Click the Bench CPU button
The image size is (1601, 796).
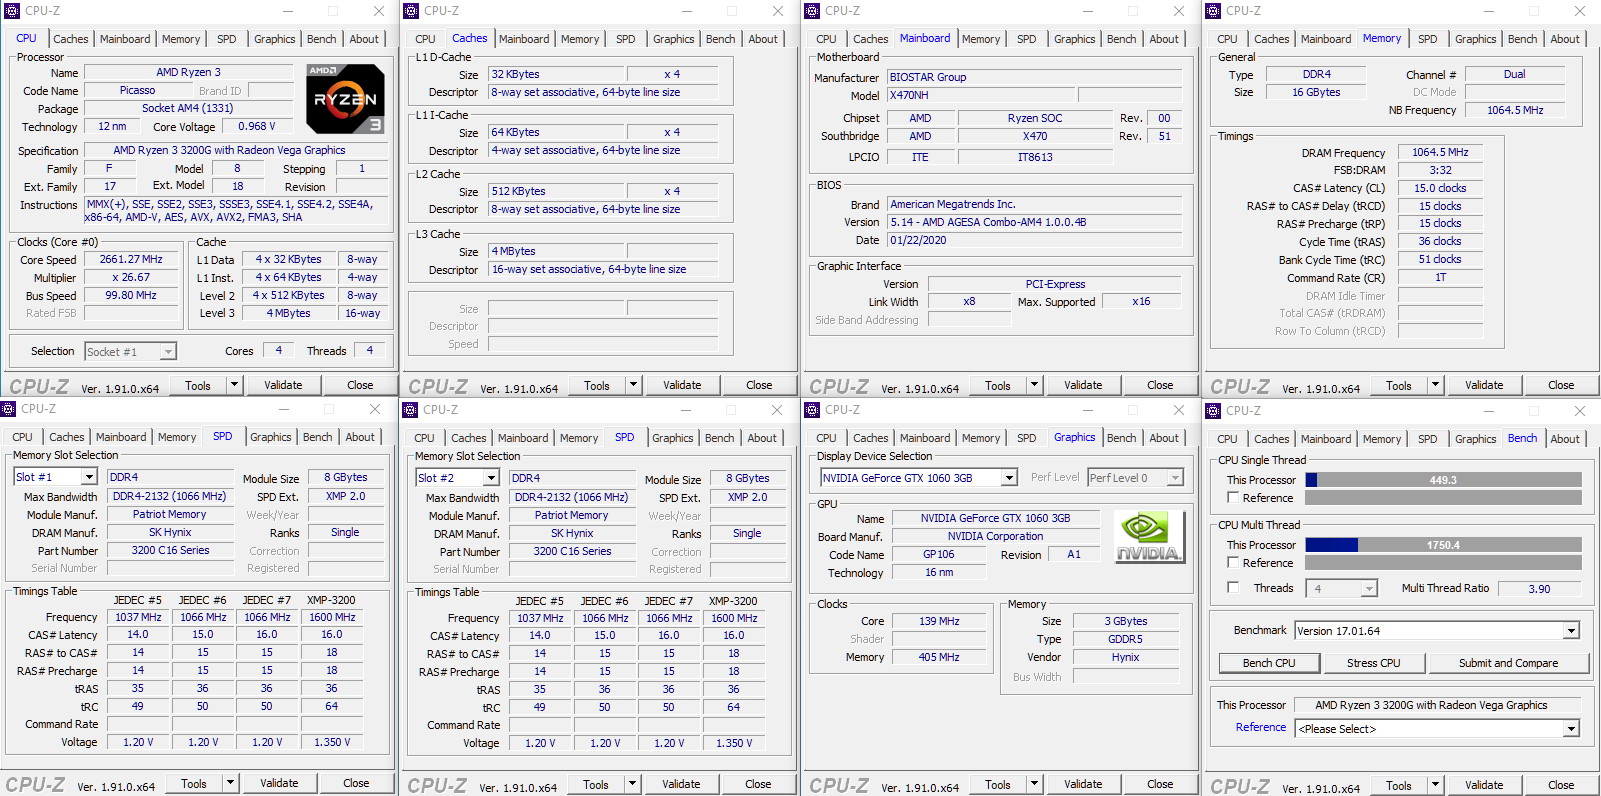(1269, 663)
